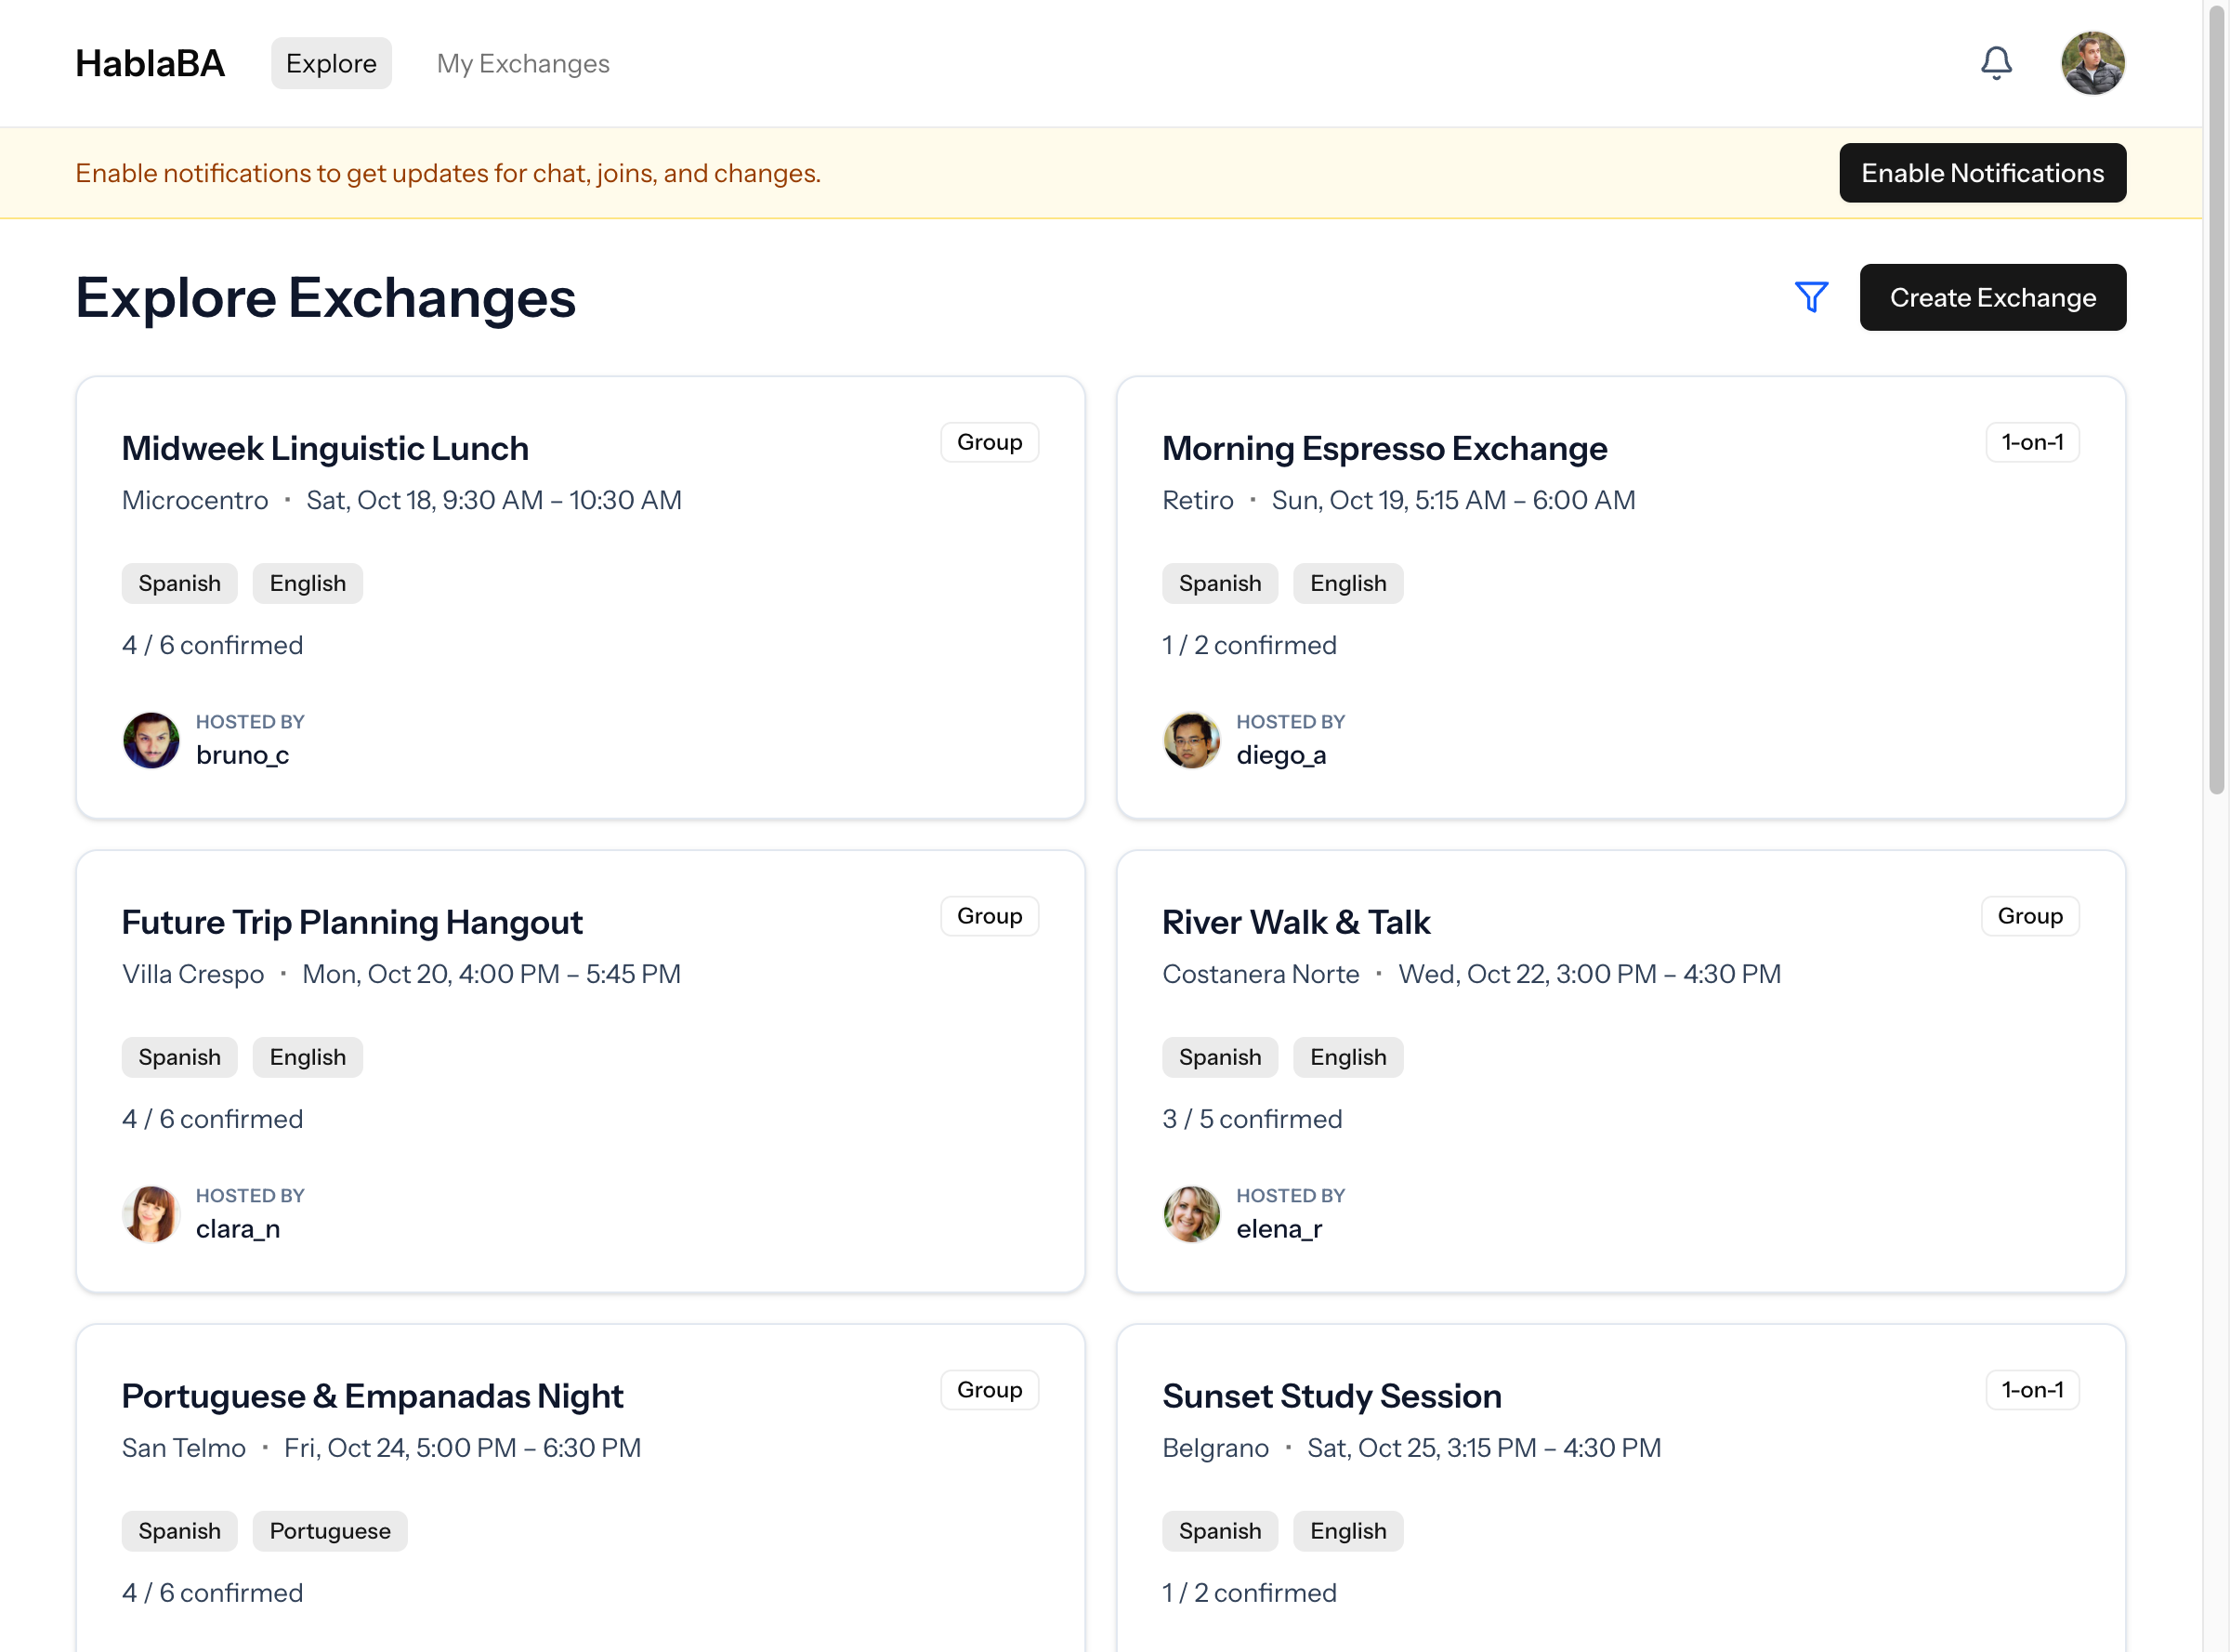Open Portuguese & Empanadas Night title

(x=372, y=1396)
